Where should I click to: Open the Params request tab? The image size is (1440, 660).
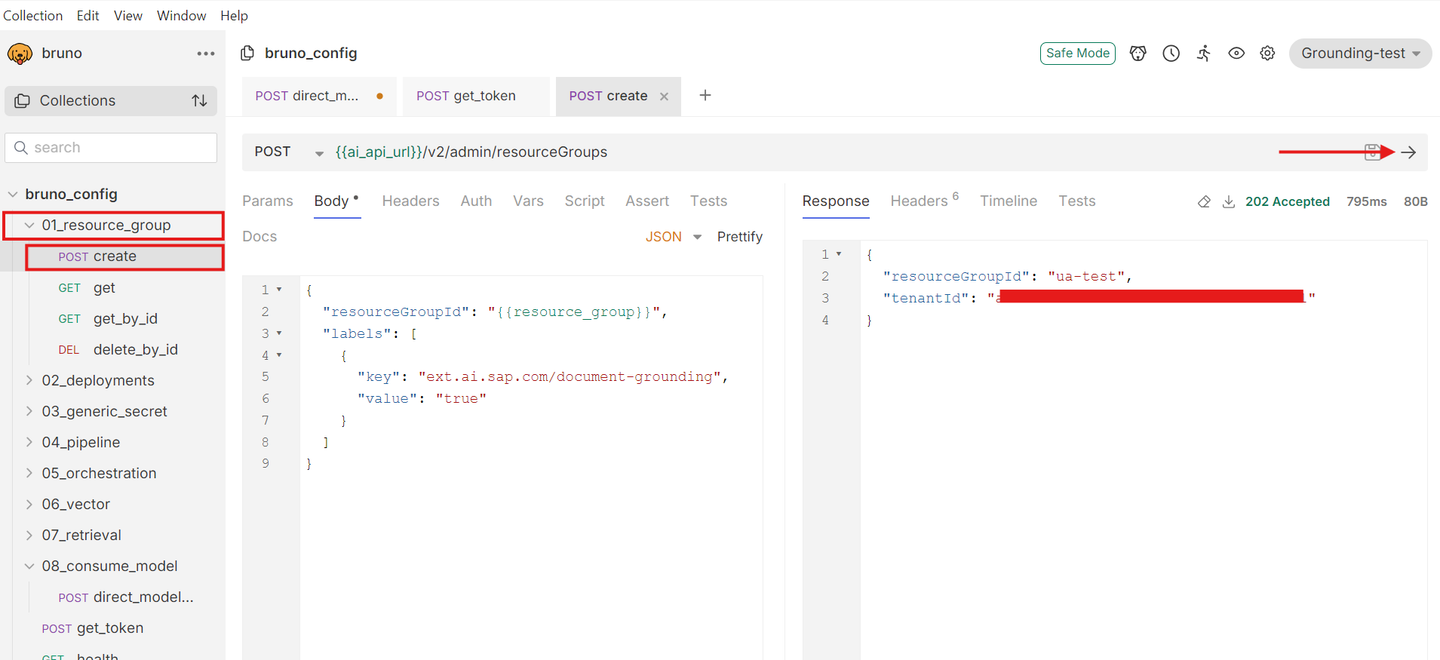268,201
